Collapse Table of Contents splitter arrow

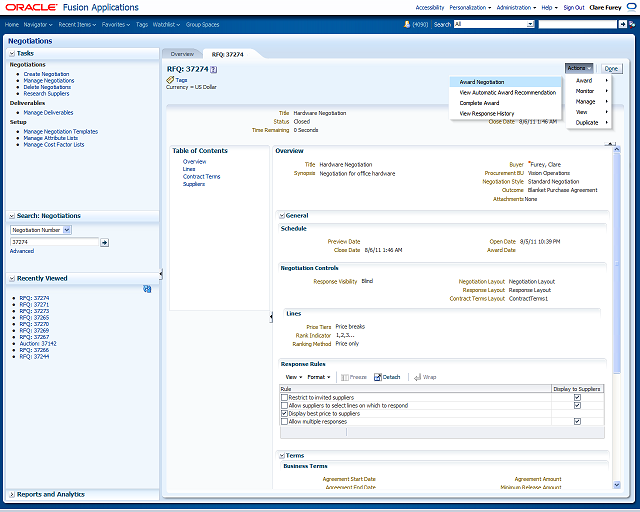tap(271, 317)
